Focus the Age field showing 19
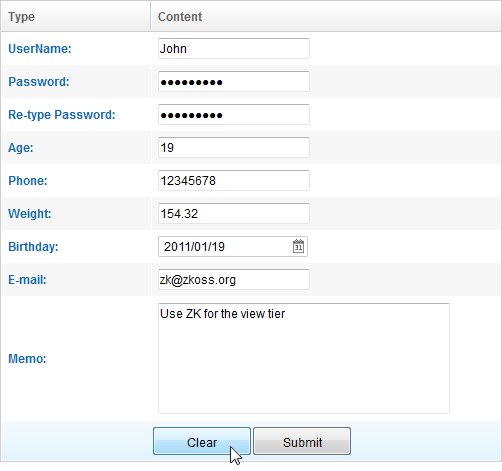 pyautogui.click(x=234, y=147)
